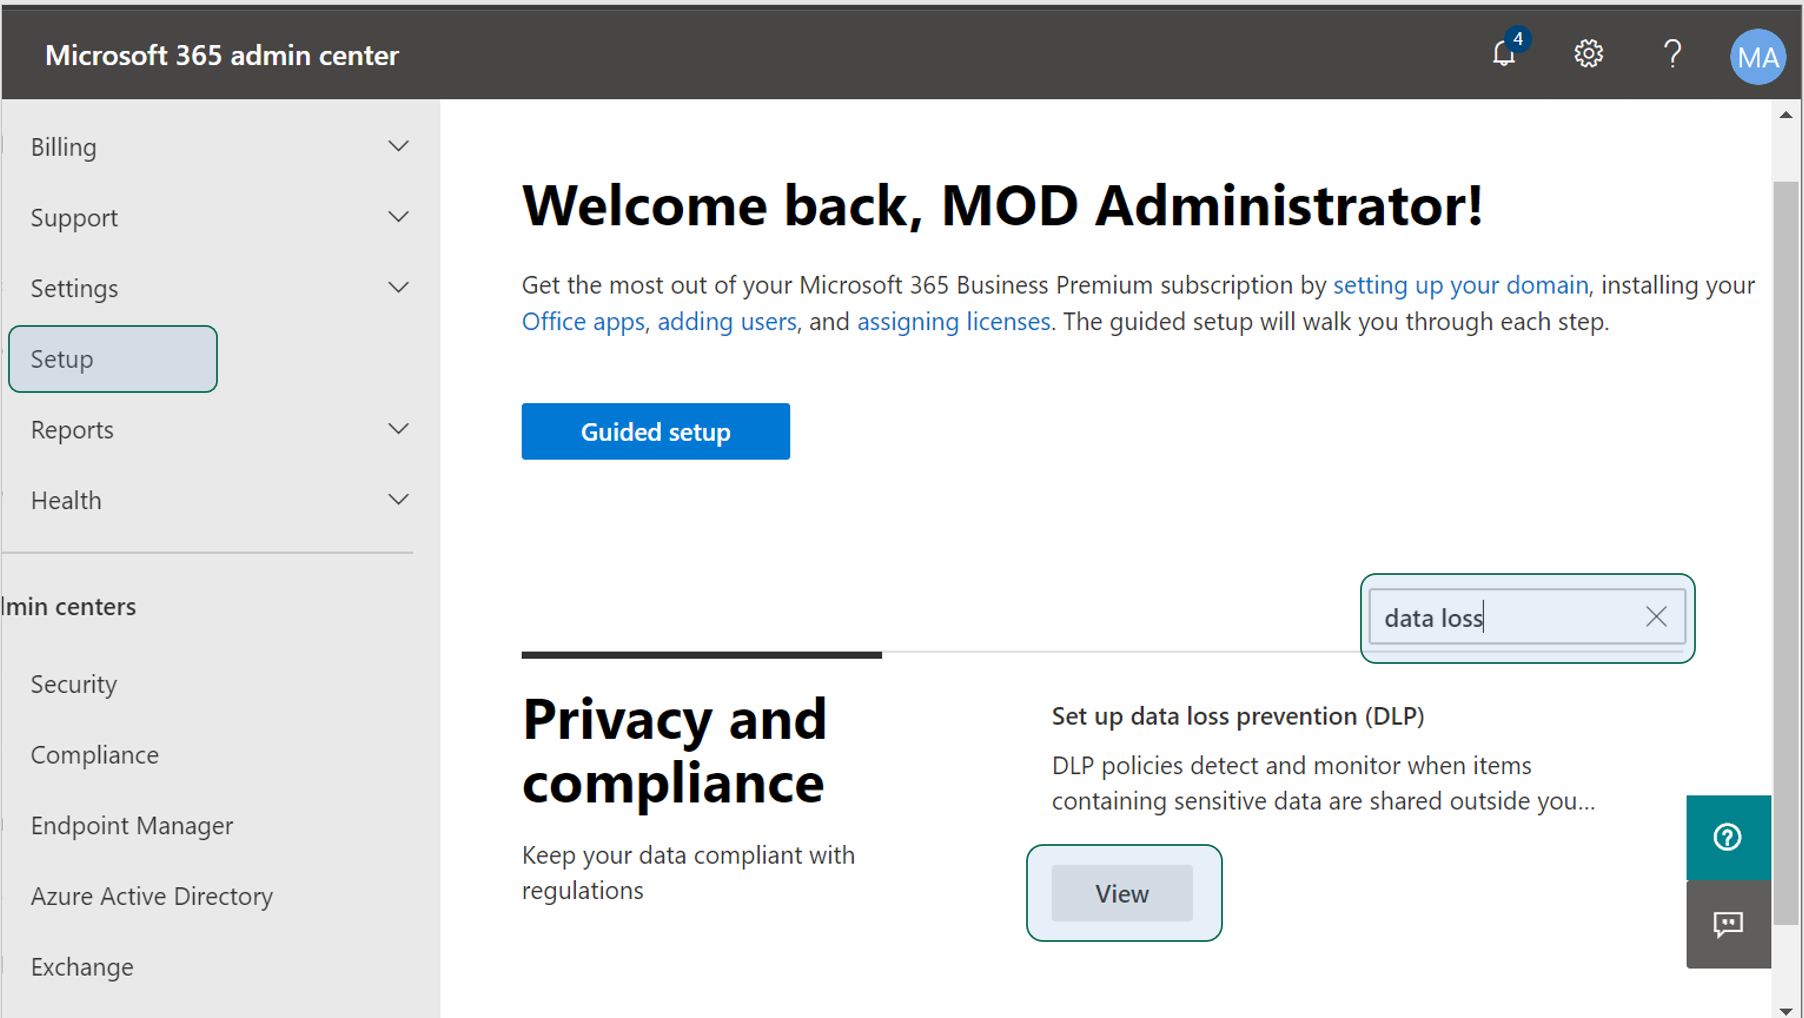
Task: Open the Compliance admin center
Action: click(x=95, y=755)
